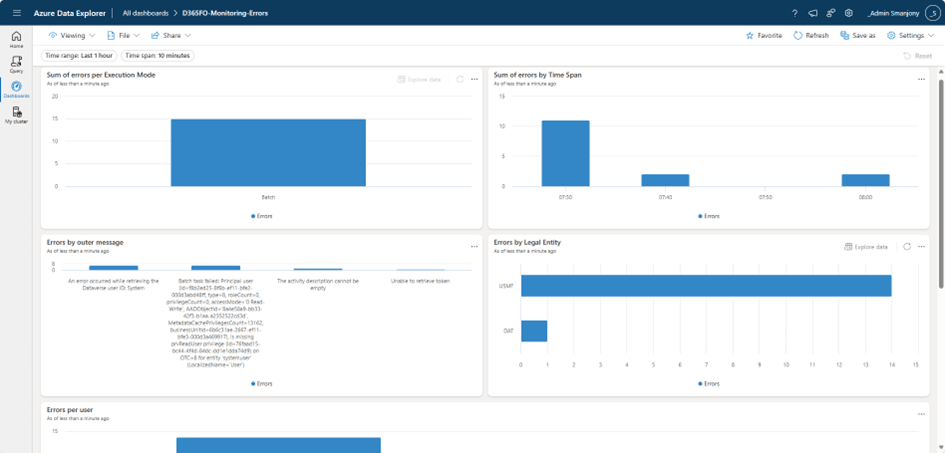Open Time range: Last 1 hour filter
945x453 pixels.
(78, 56)
